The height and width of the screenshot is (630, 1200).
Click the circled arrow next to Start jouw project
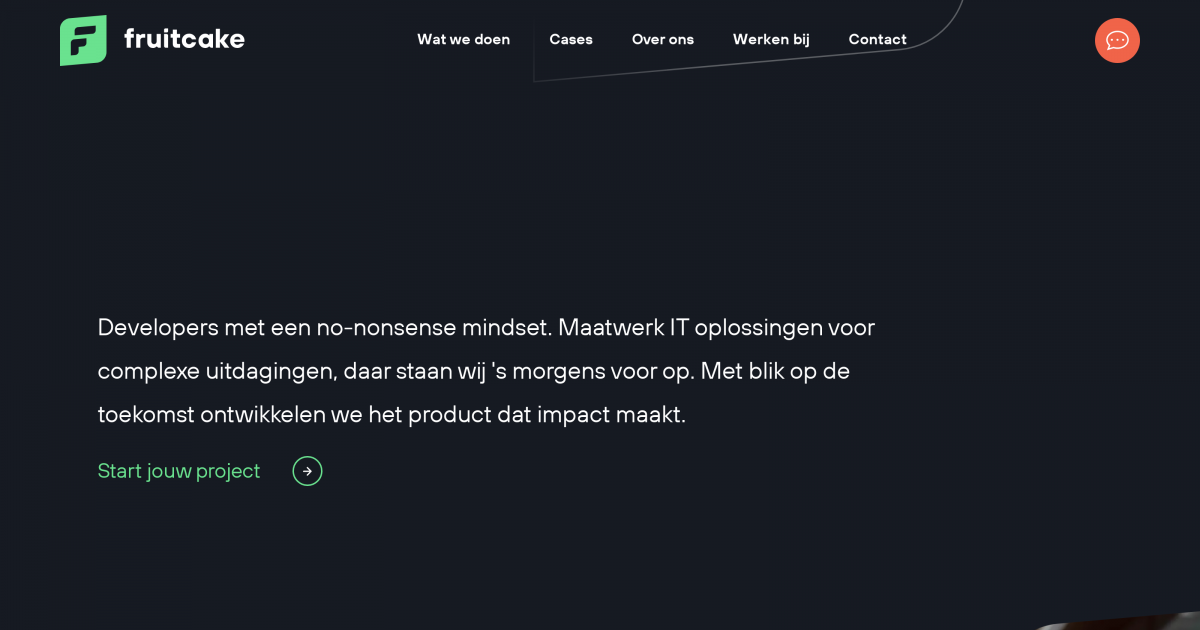click(307, 471)
